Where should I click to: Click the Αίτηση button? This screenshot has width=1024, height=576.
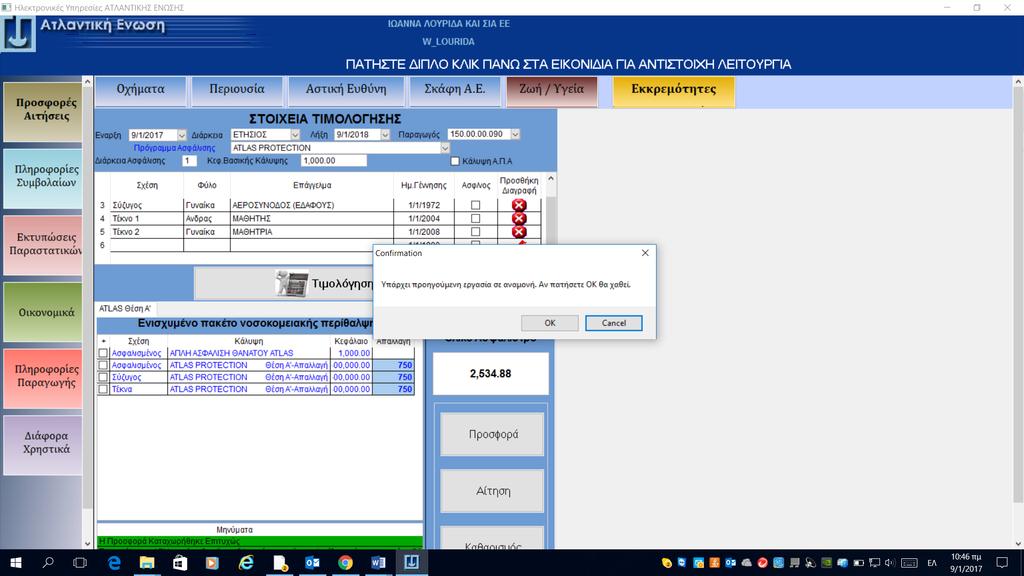[492, 491]
